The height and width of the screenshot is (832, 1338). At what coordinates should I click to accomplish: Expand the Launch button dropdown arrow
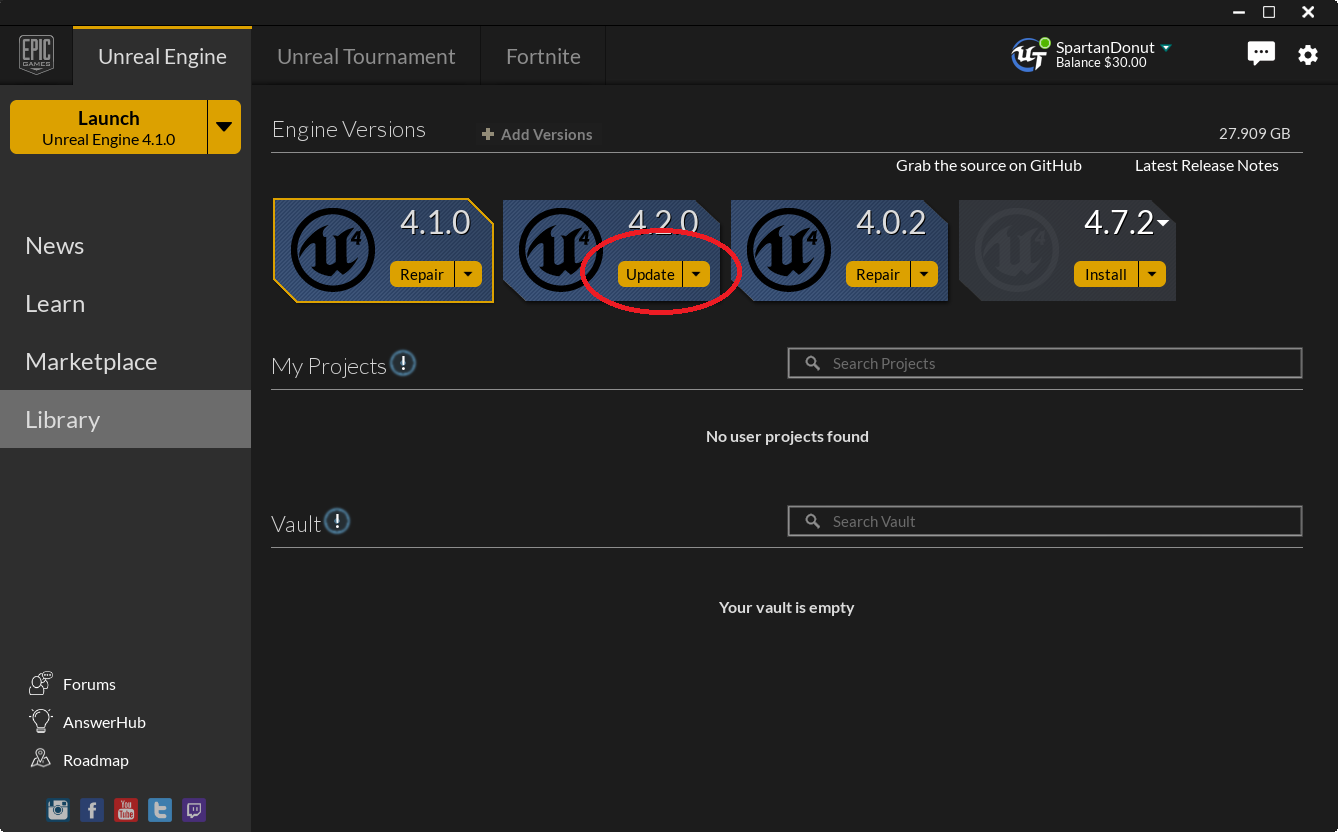pyautogui.click(x=224, y=127)
